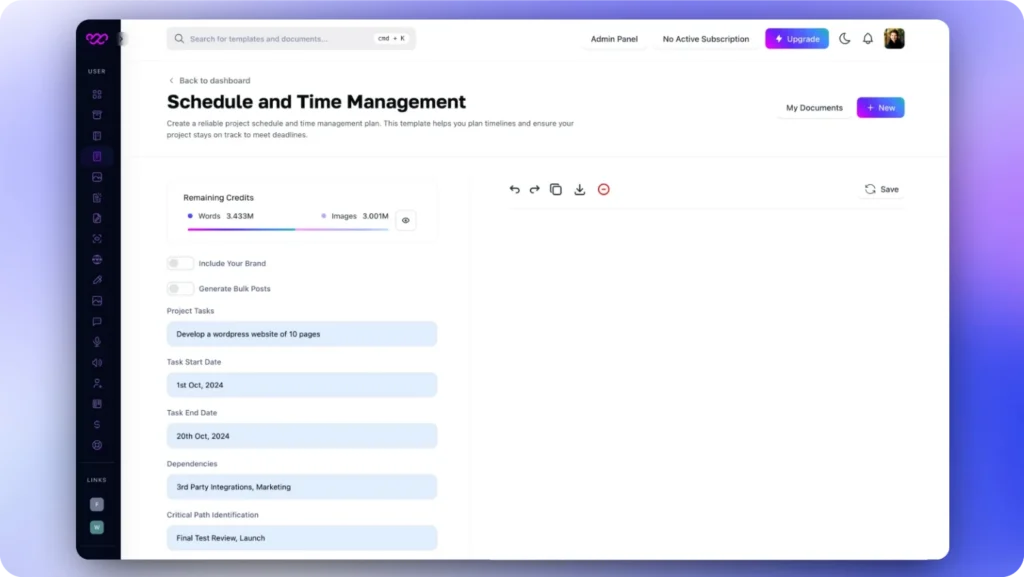Click the Remaining Credits label
The image size is (1024, 577).
point(218,197)
